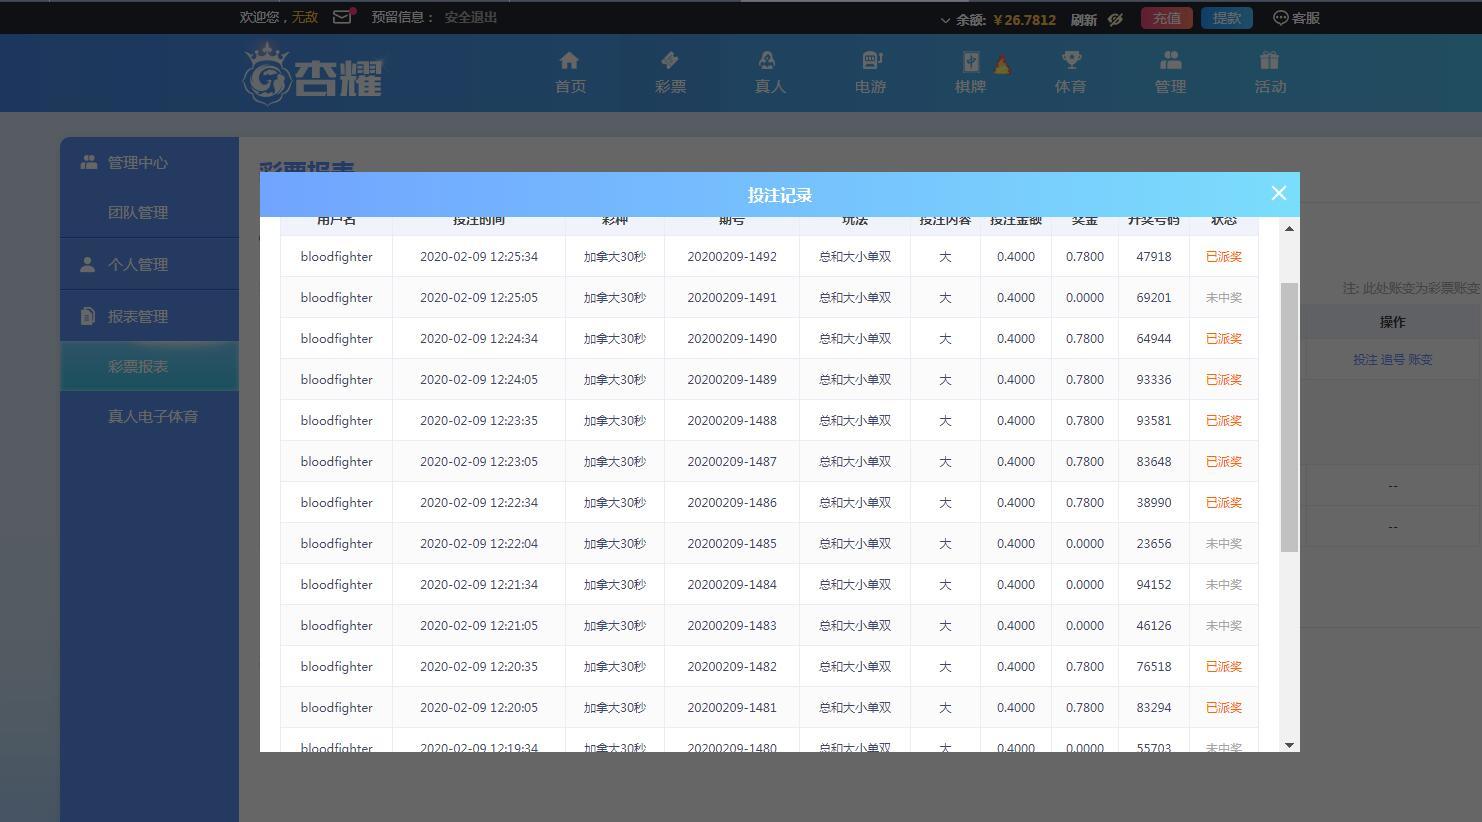Click period 20200209-1486 cell

pyautogui.click(x=732, y=503)
